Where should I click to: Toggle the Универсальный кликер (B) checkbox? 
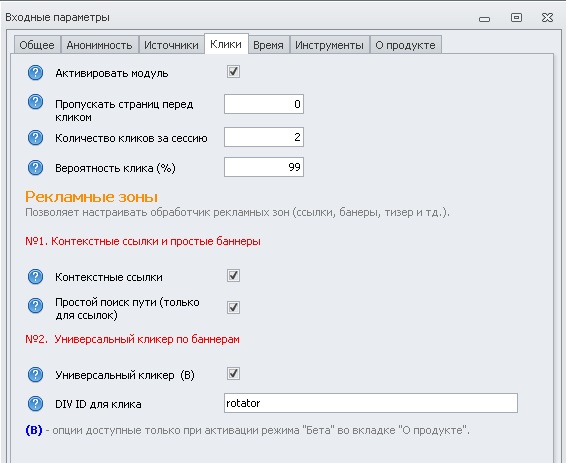[x=233, y=374]
